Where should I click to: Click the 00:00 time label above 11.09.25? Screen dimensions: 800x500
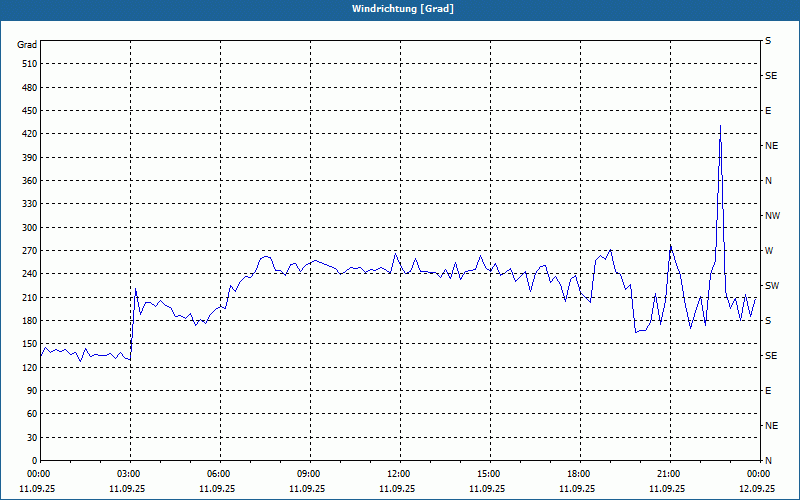[37, 474]
